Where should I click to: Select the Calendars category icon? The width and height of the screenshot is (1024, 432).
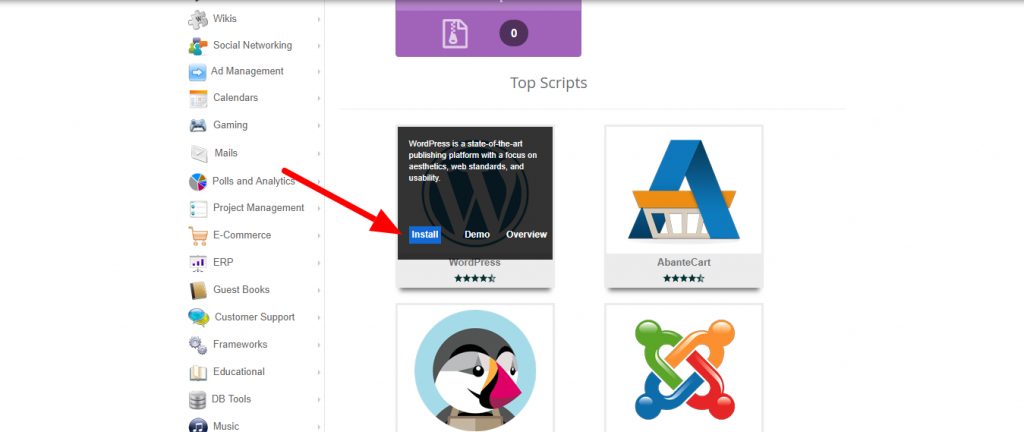tap(198, 99)
